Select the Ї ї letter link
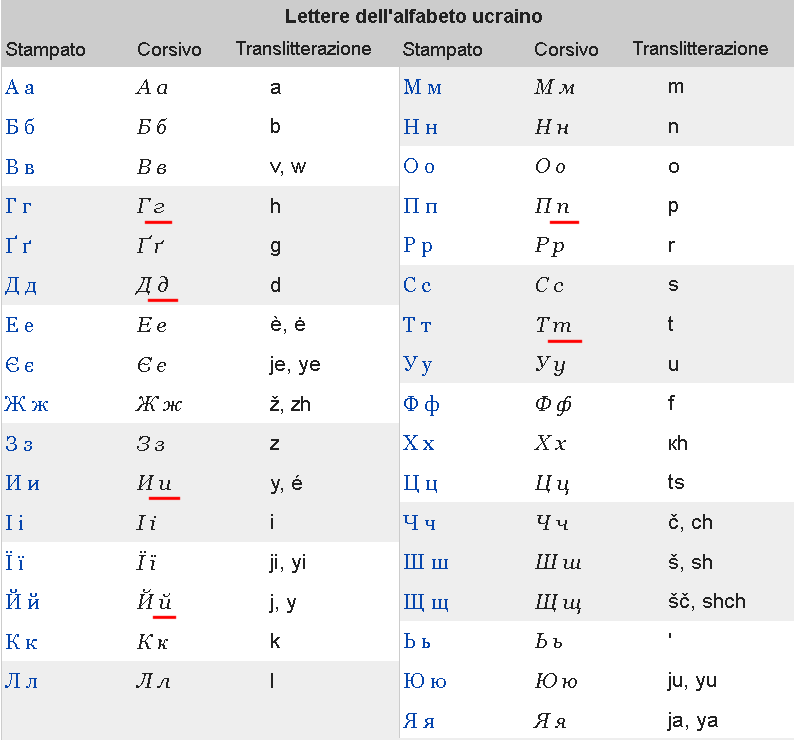 point(16,563)
